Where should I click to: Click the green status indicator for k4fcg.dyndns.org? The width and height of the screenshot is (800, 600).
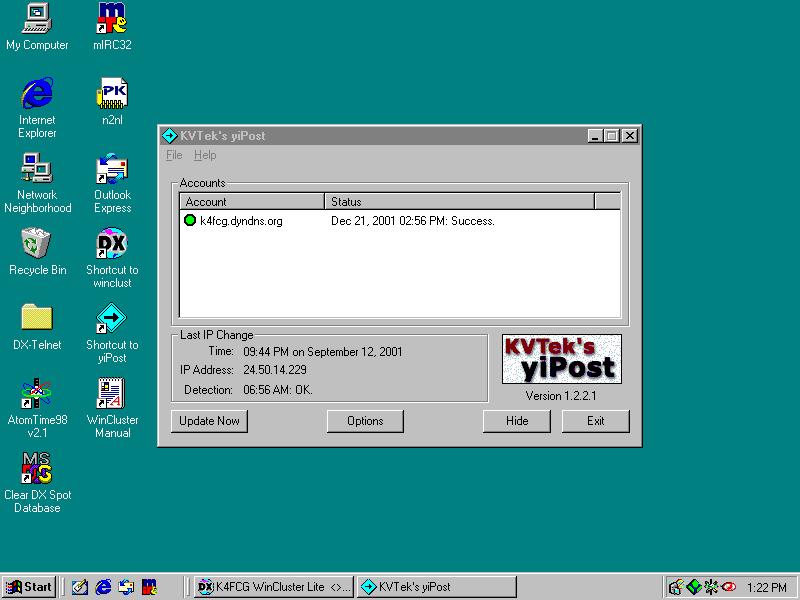(x=190, y=221)
